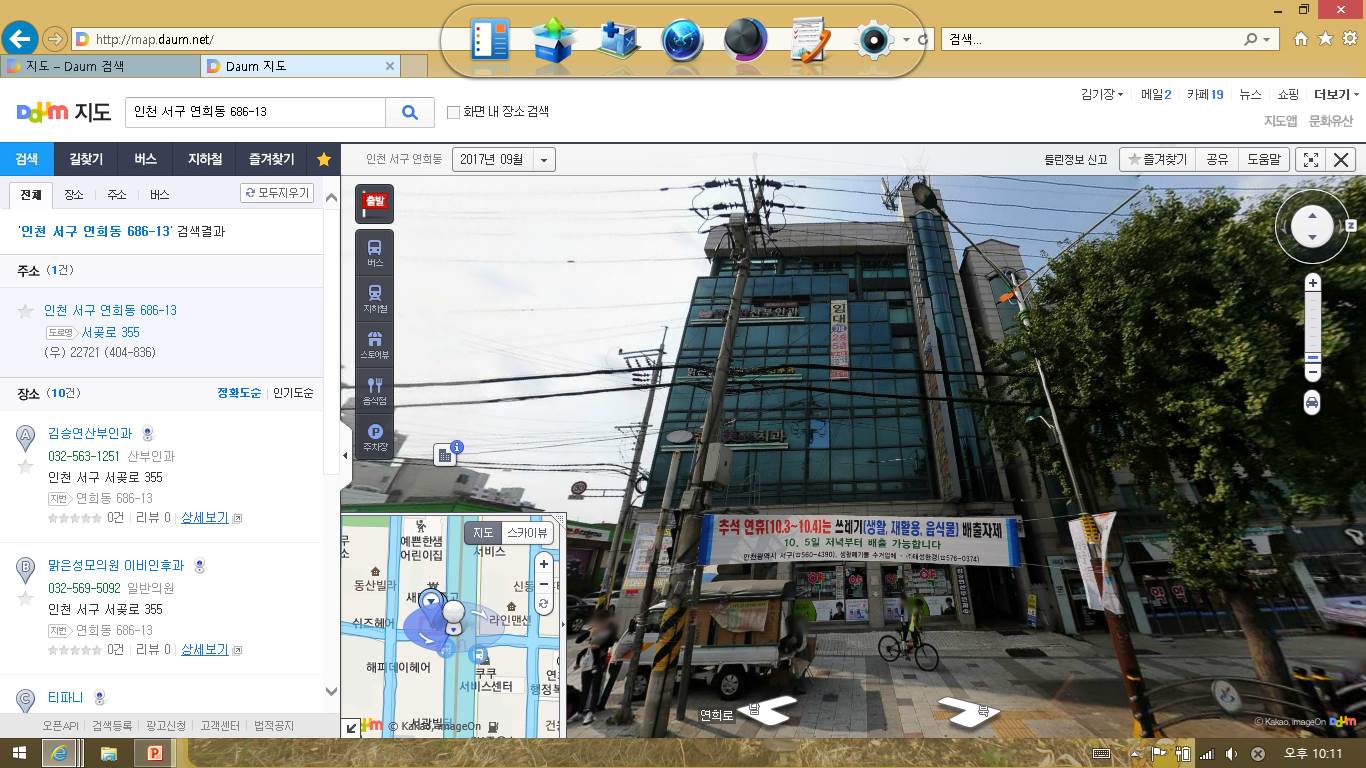The image size is (1366, 768).
Task: Select the 버스 main navigation tab
Action: coord(145,159)
